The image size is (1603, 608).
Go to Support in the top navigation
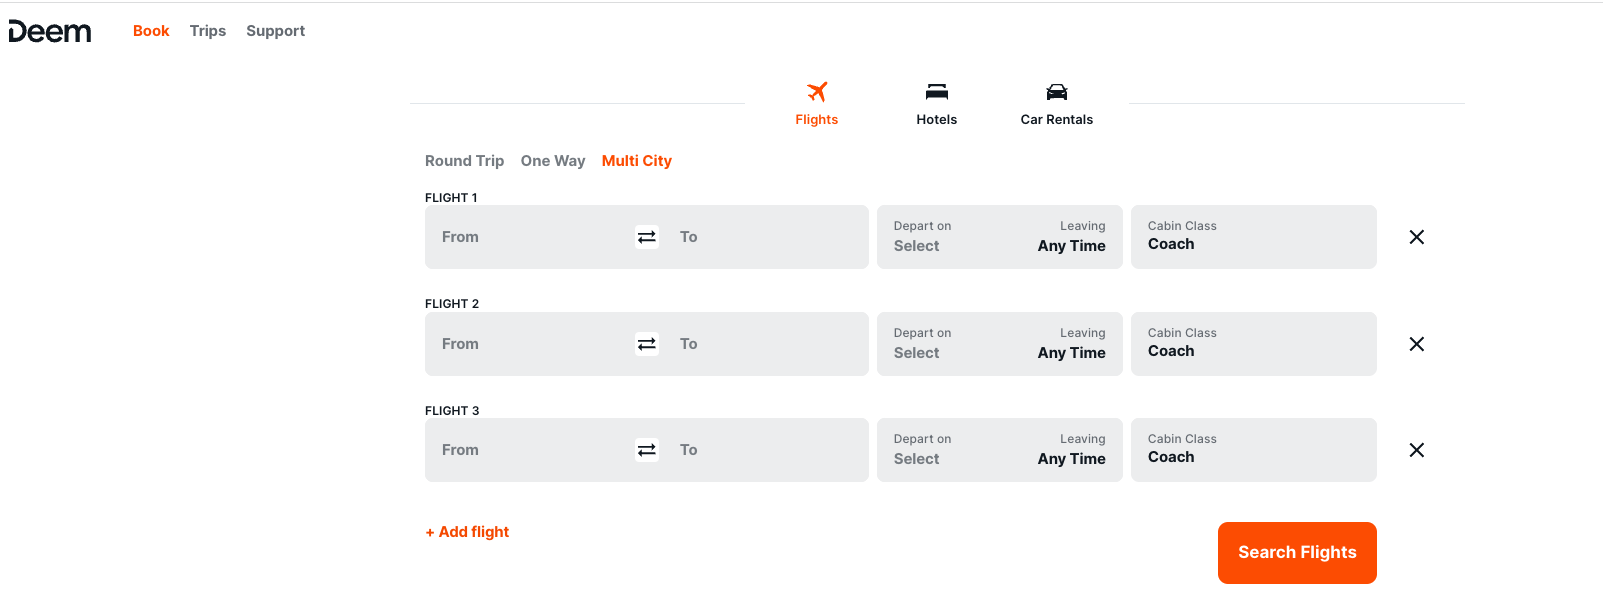[275, 31]
